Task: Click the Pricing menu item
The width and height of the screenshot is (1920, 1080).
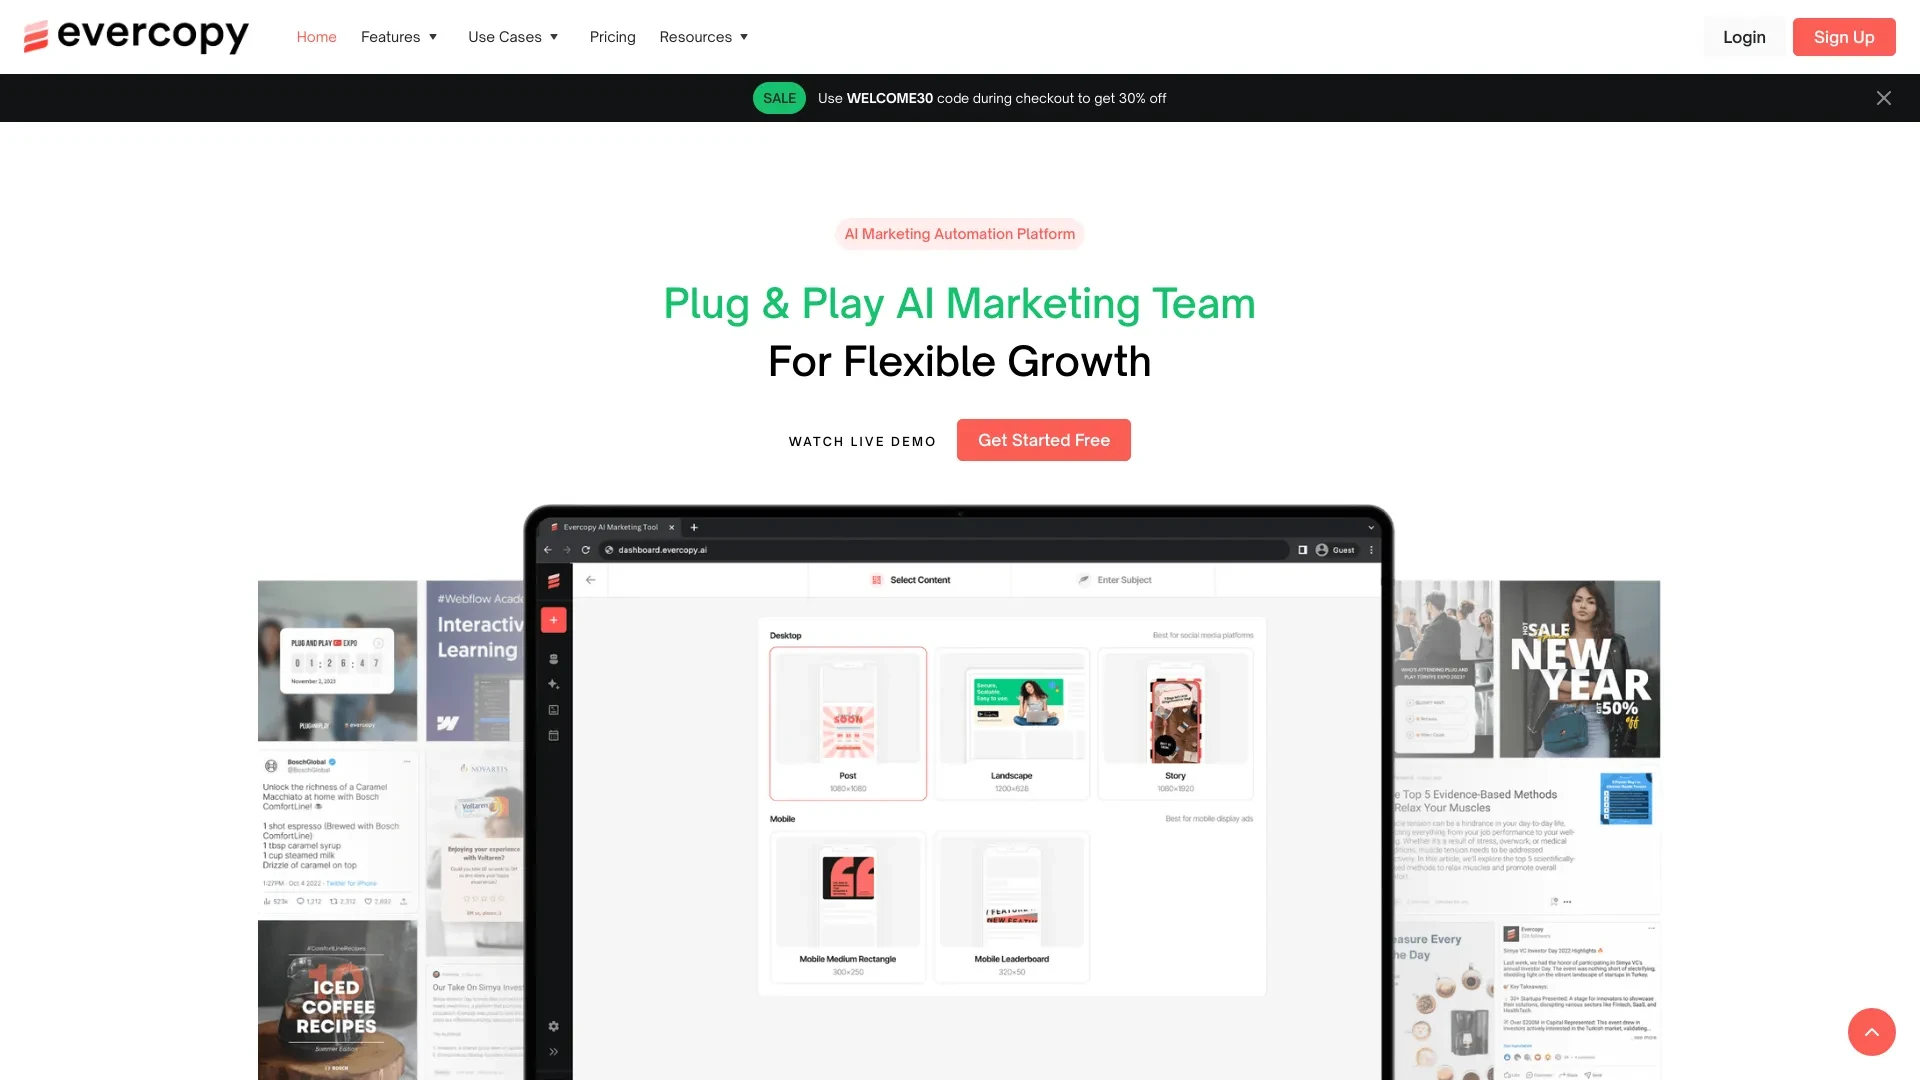Action: point(612,36)
